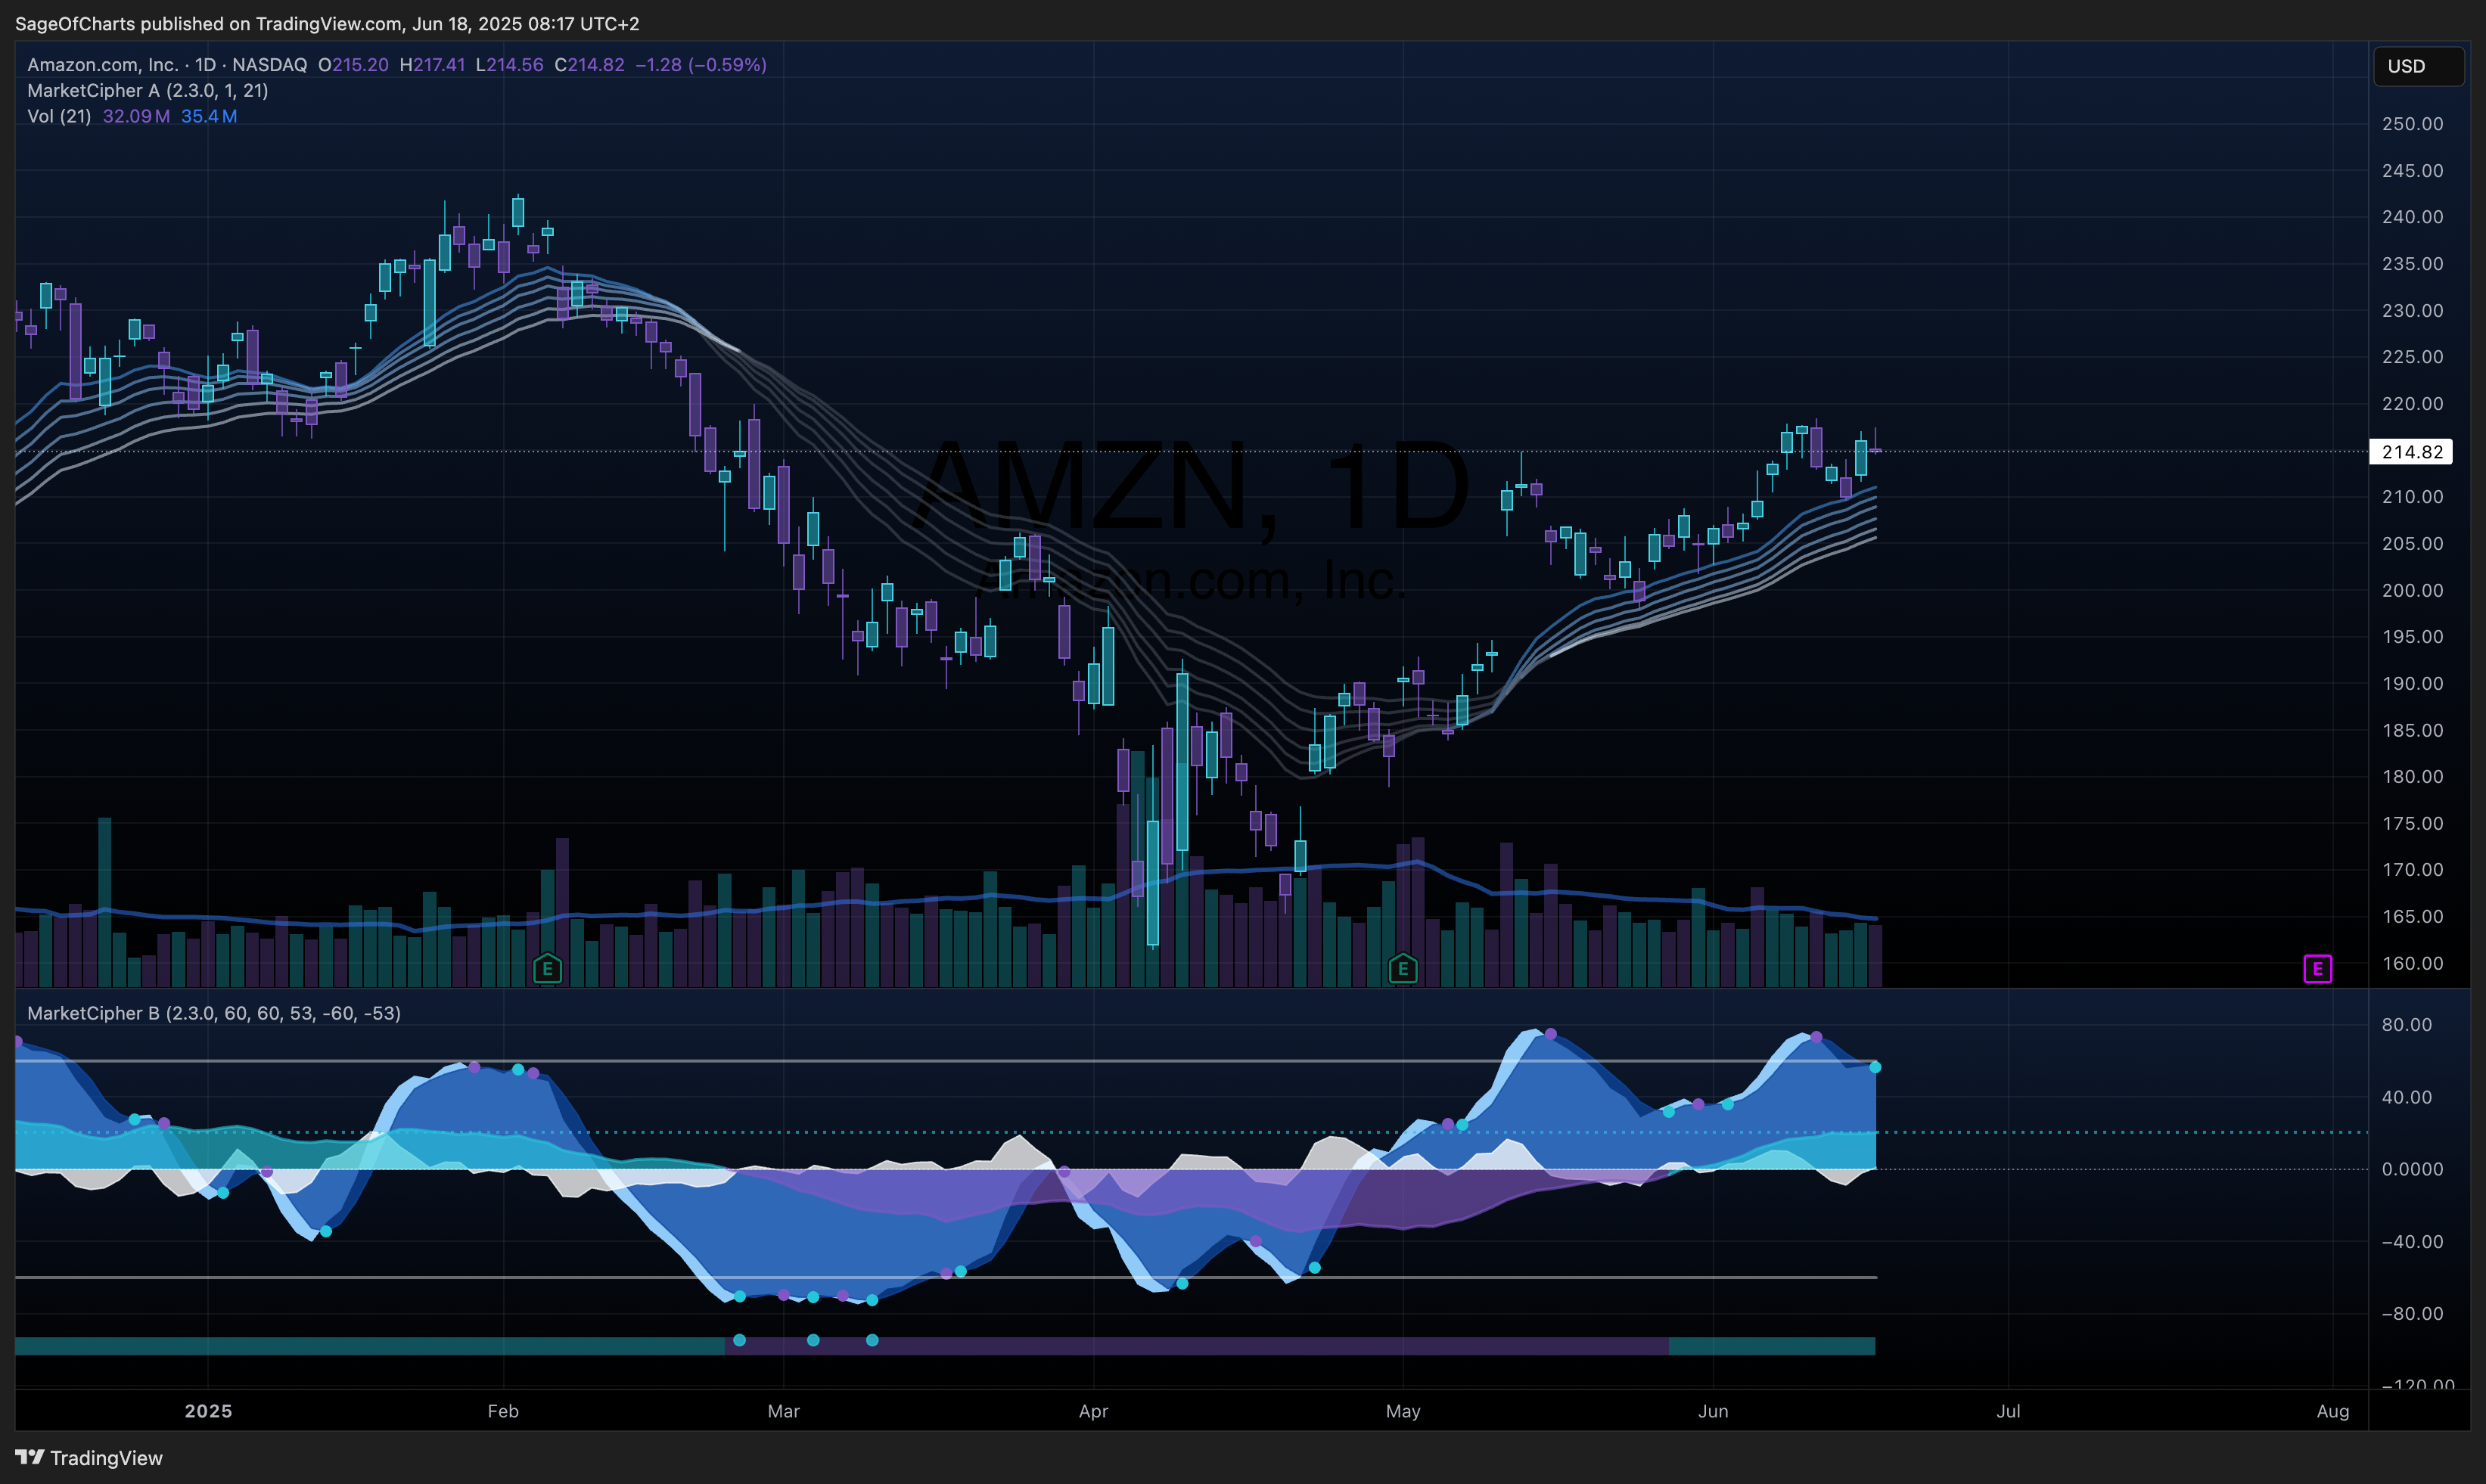Click the −1.28 (−0.59%) price change value
Screen dimensions: 2486x1484
click(x=701, y=64)
